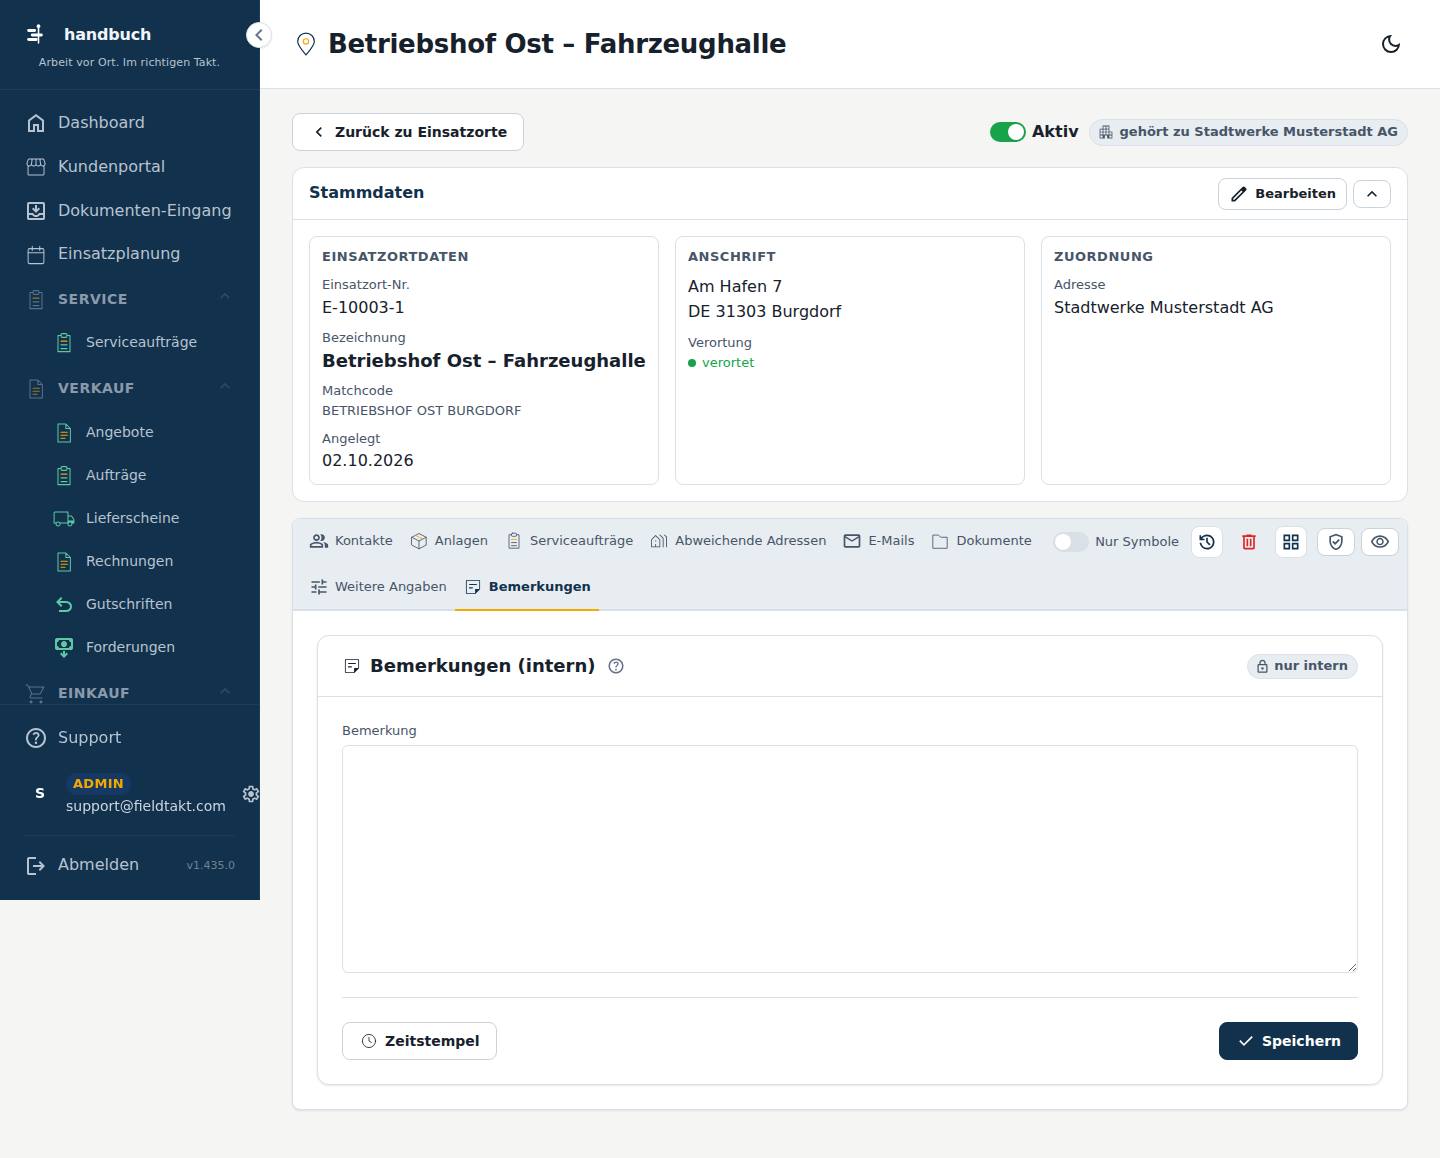Go to Dokumenten-Eingang
Screen dimensions: 1440x1158
(x=130, y=211)
